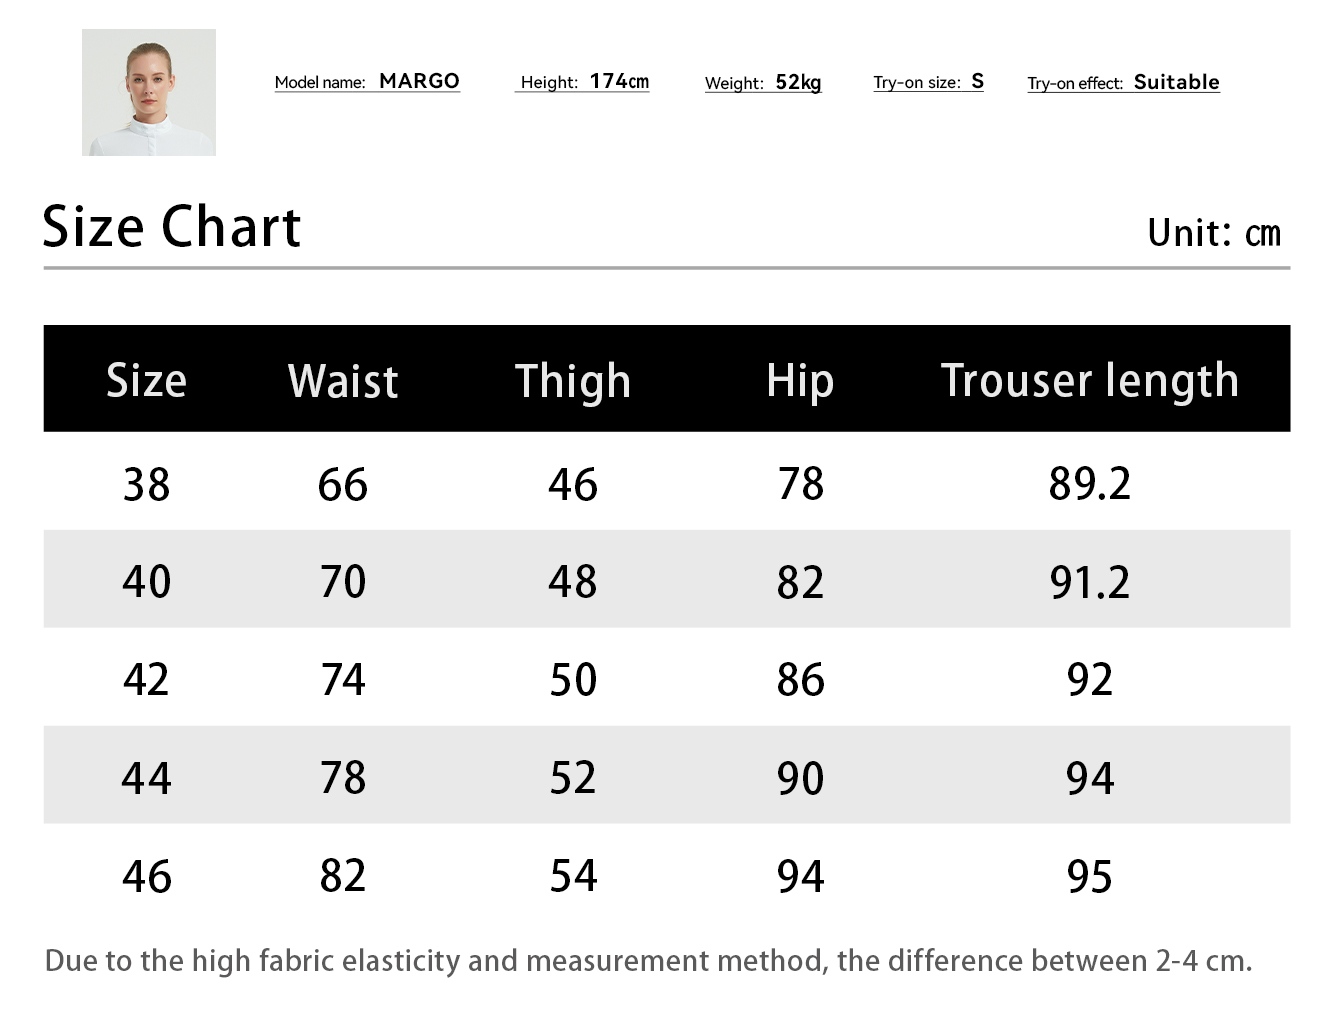Select the size 40 row cell

146,581
